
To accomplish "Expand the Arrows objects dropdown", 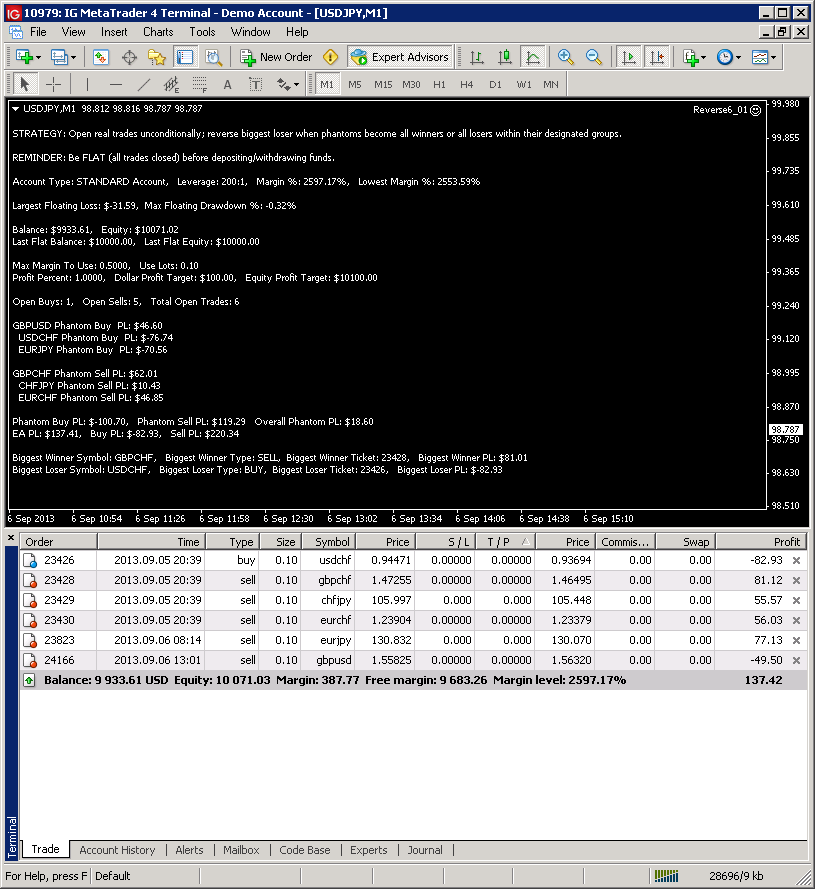I will point(297,85).
